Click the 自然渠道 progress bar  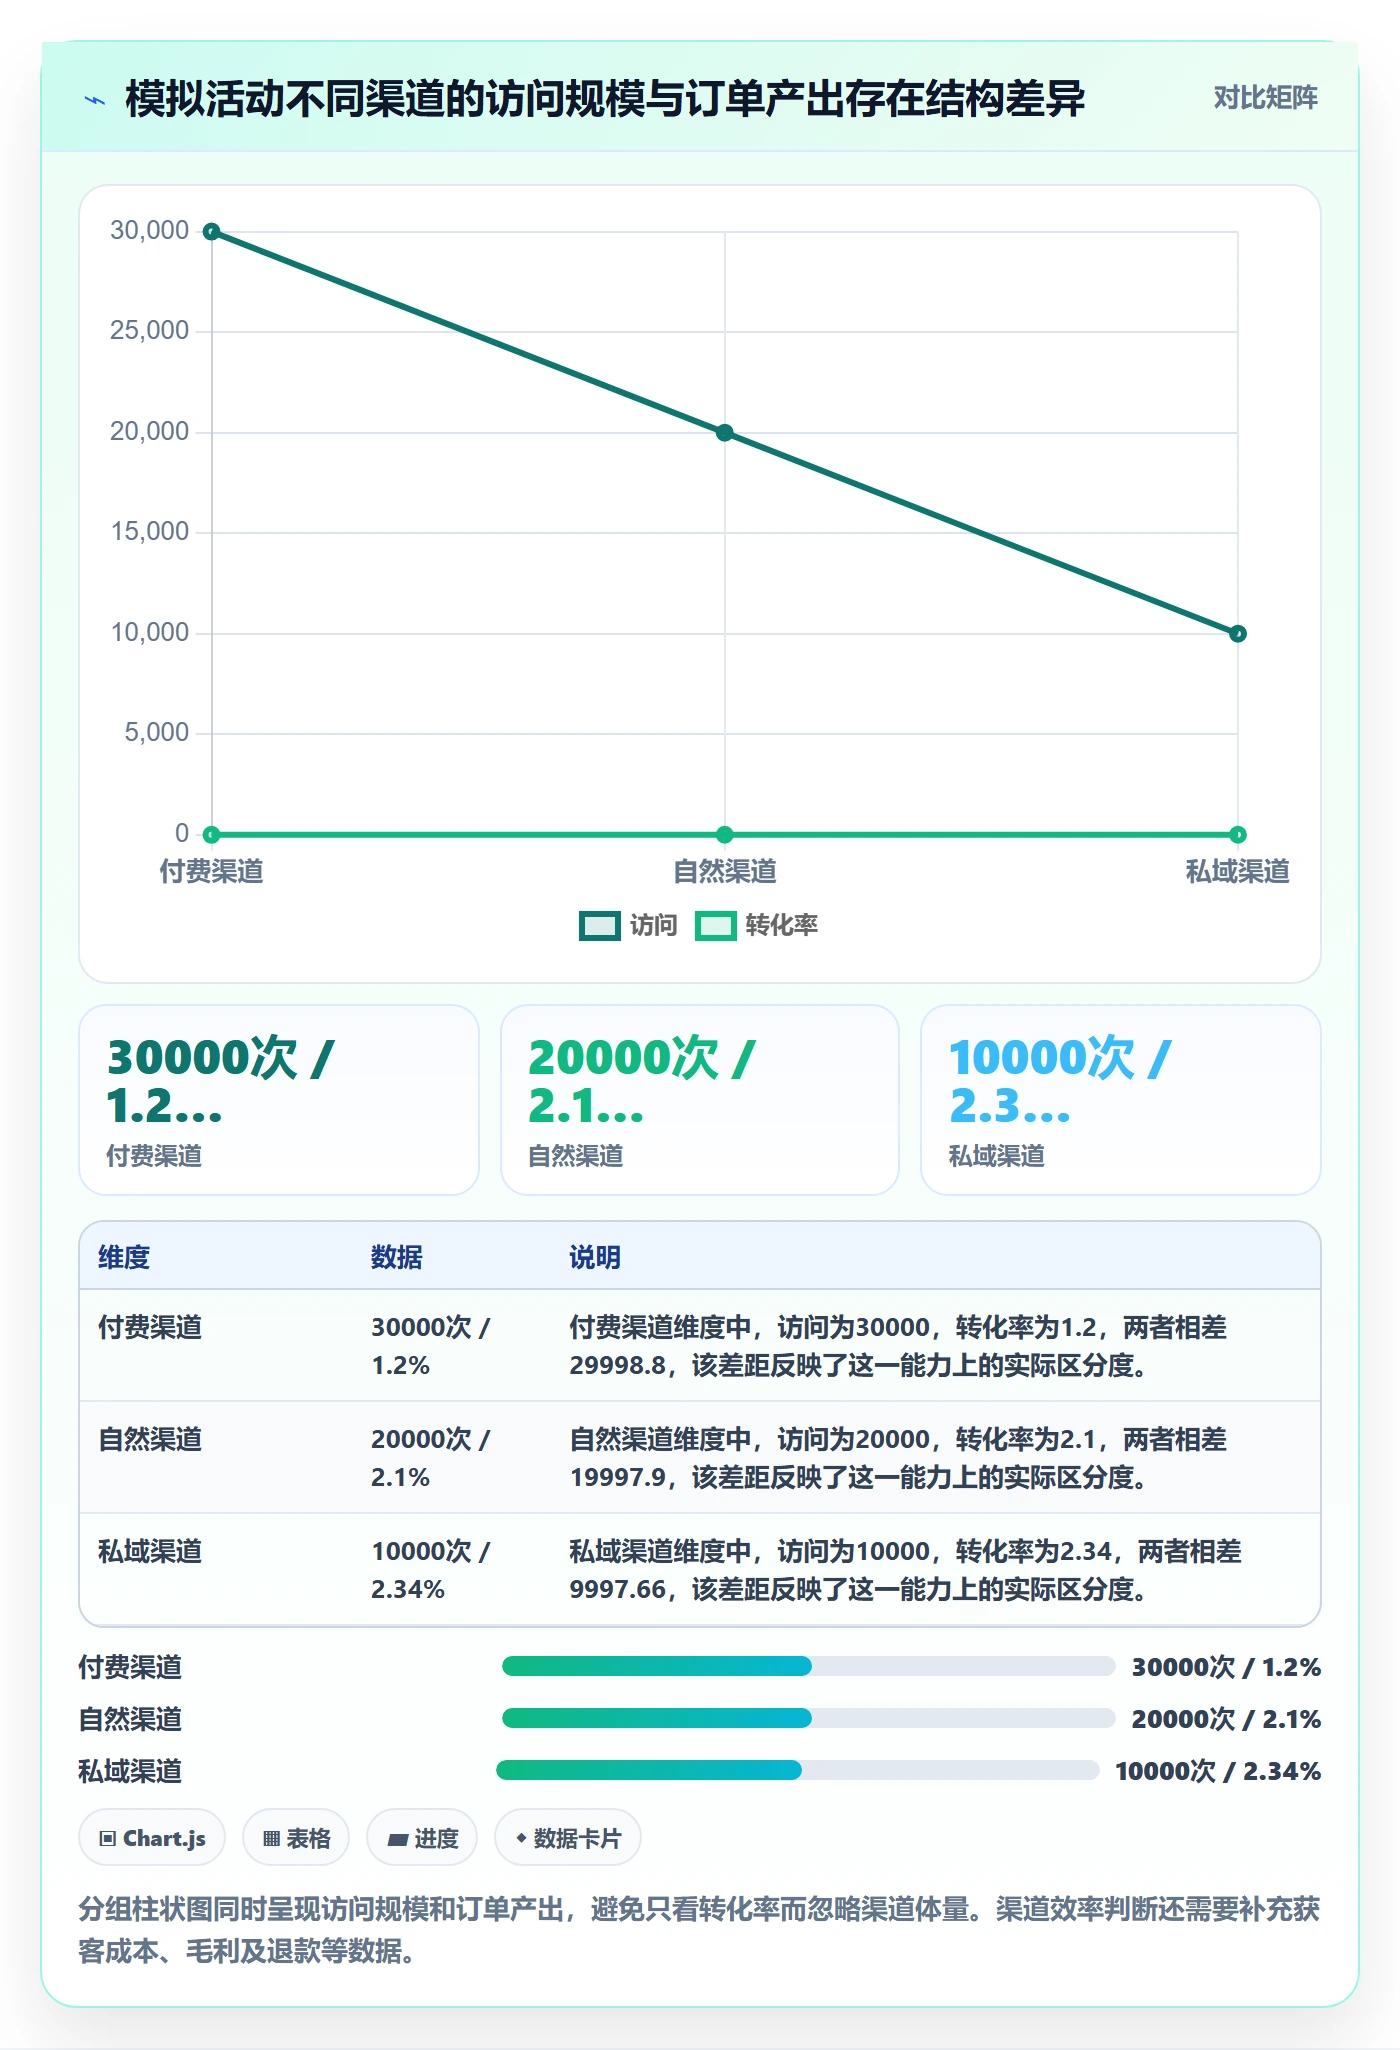point(808,1718)
